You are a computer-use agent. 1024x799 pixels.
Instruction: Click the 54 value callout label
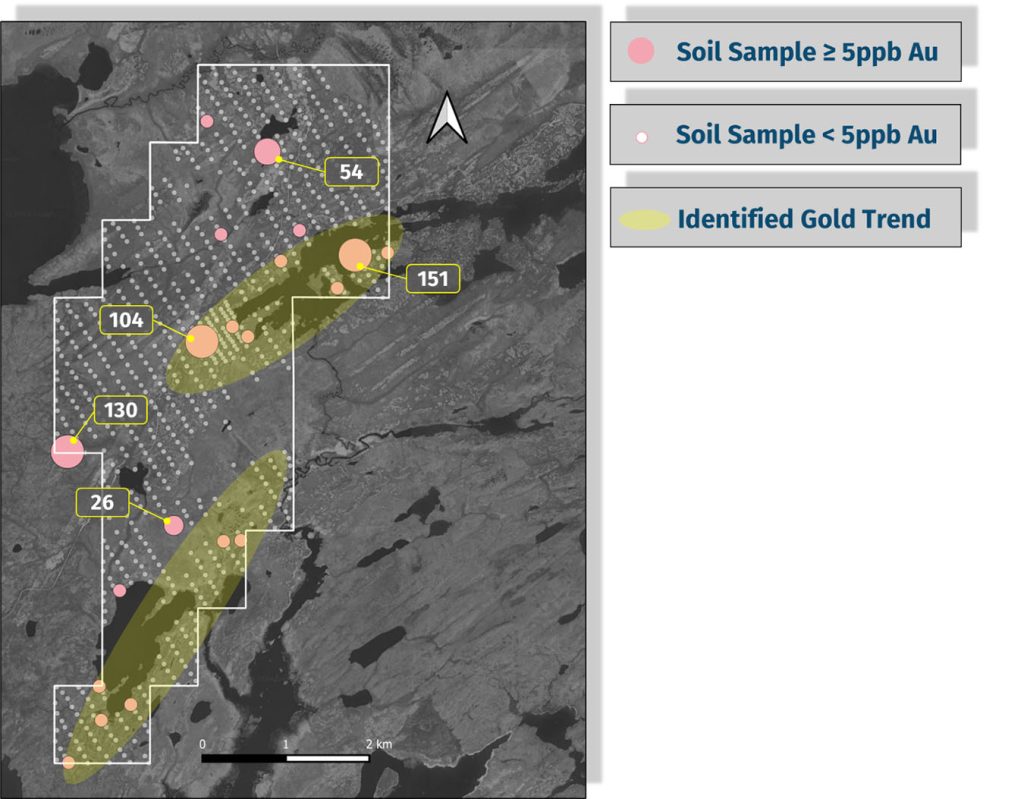[x=351, y=171]
